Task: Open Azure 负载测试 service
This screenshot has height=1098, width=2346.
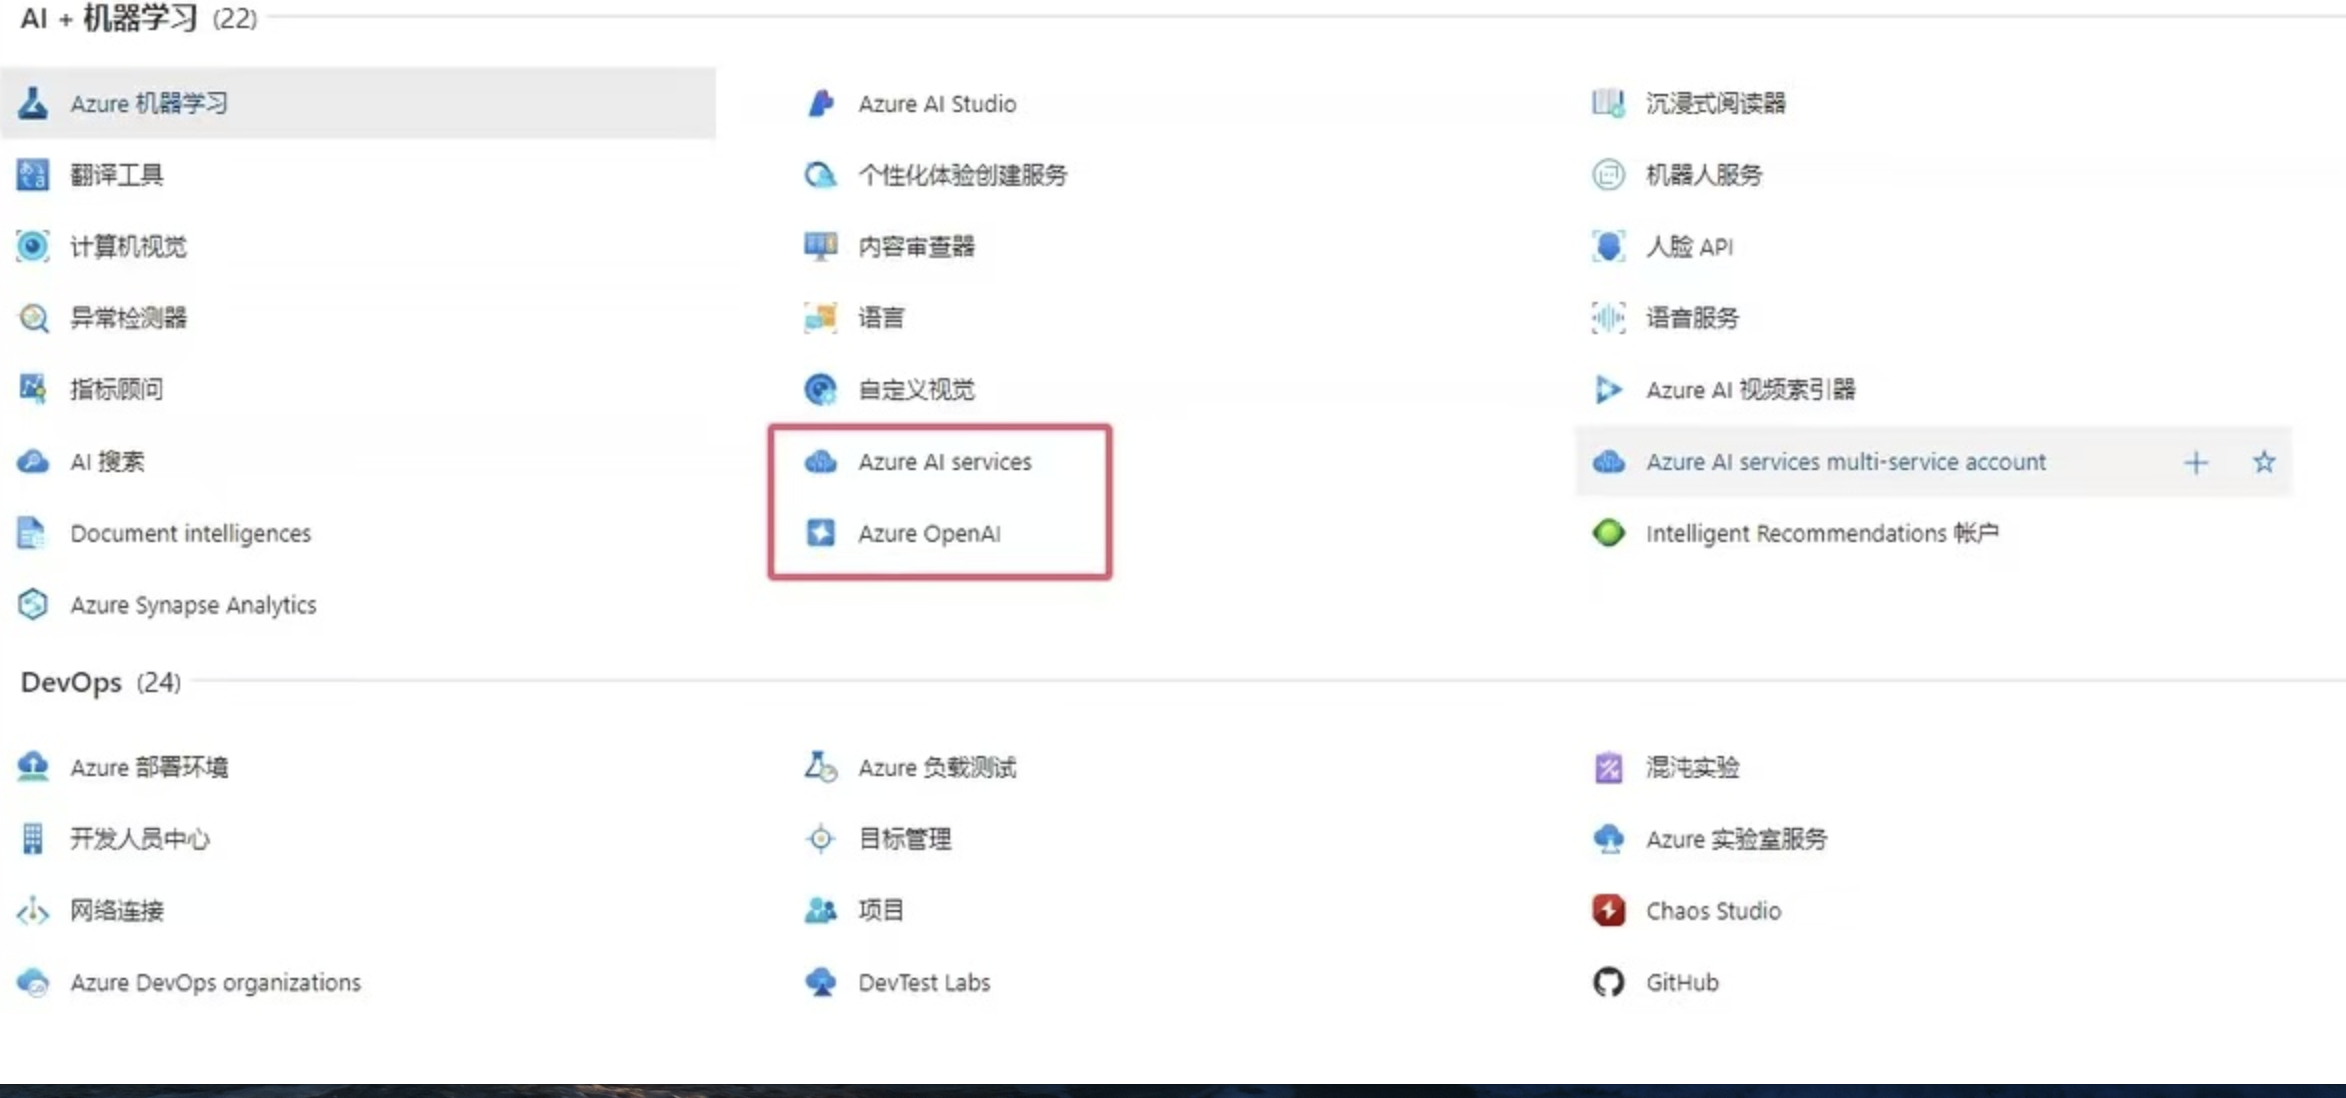Action: (937, 767)
